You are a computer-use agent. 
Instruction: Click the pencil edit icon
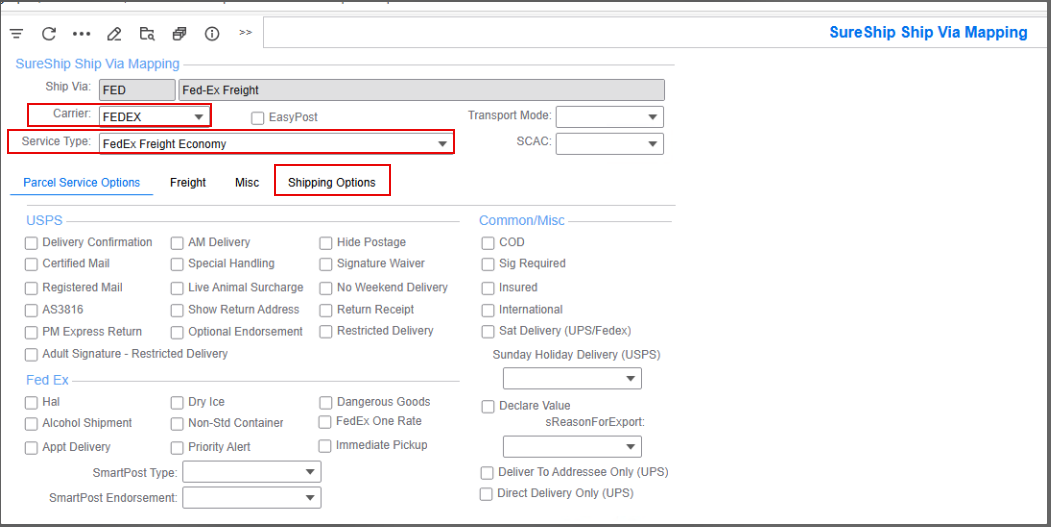click(x=114, y=33)
